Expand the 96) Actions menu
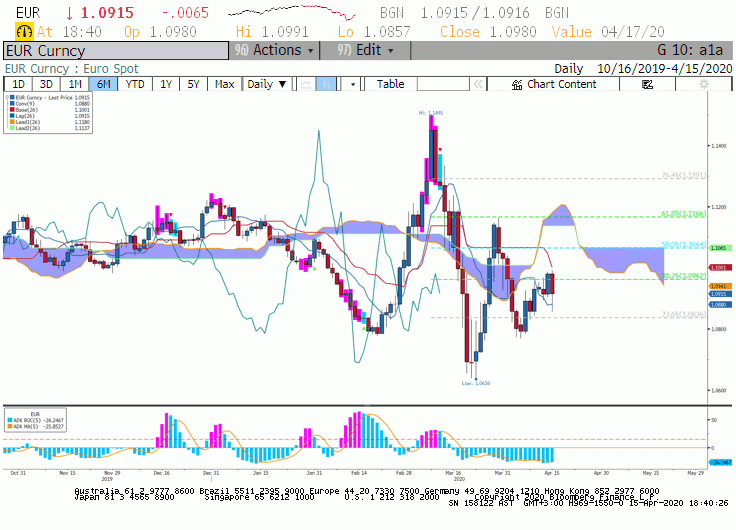Screen dimensions: 736x530 274,50
